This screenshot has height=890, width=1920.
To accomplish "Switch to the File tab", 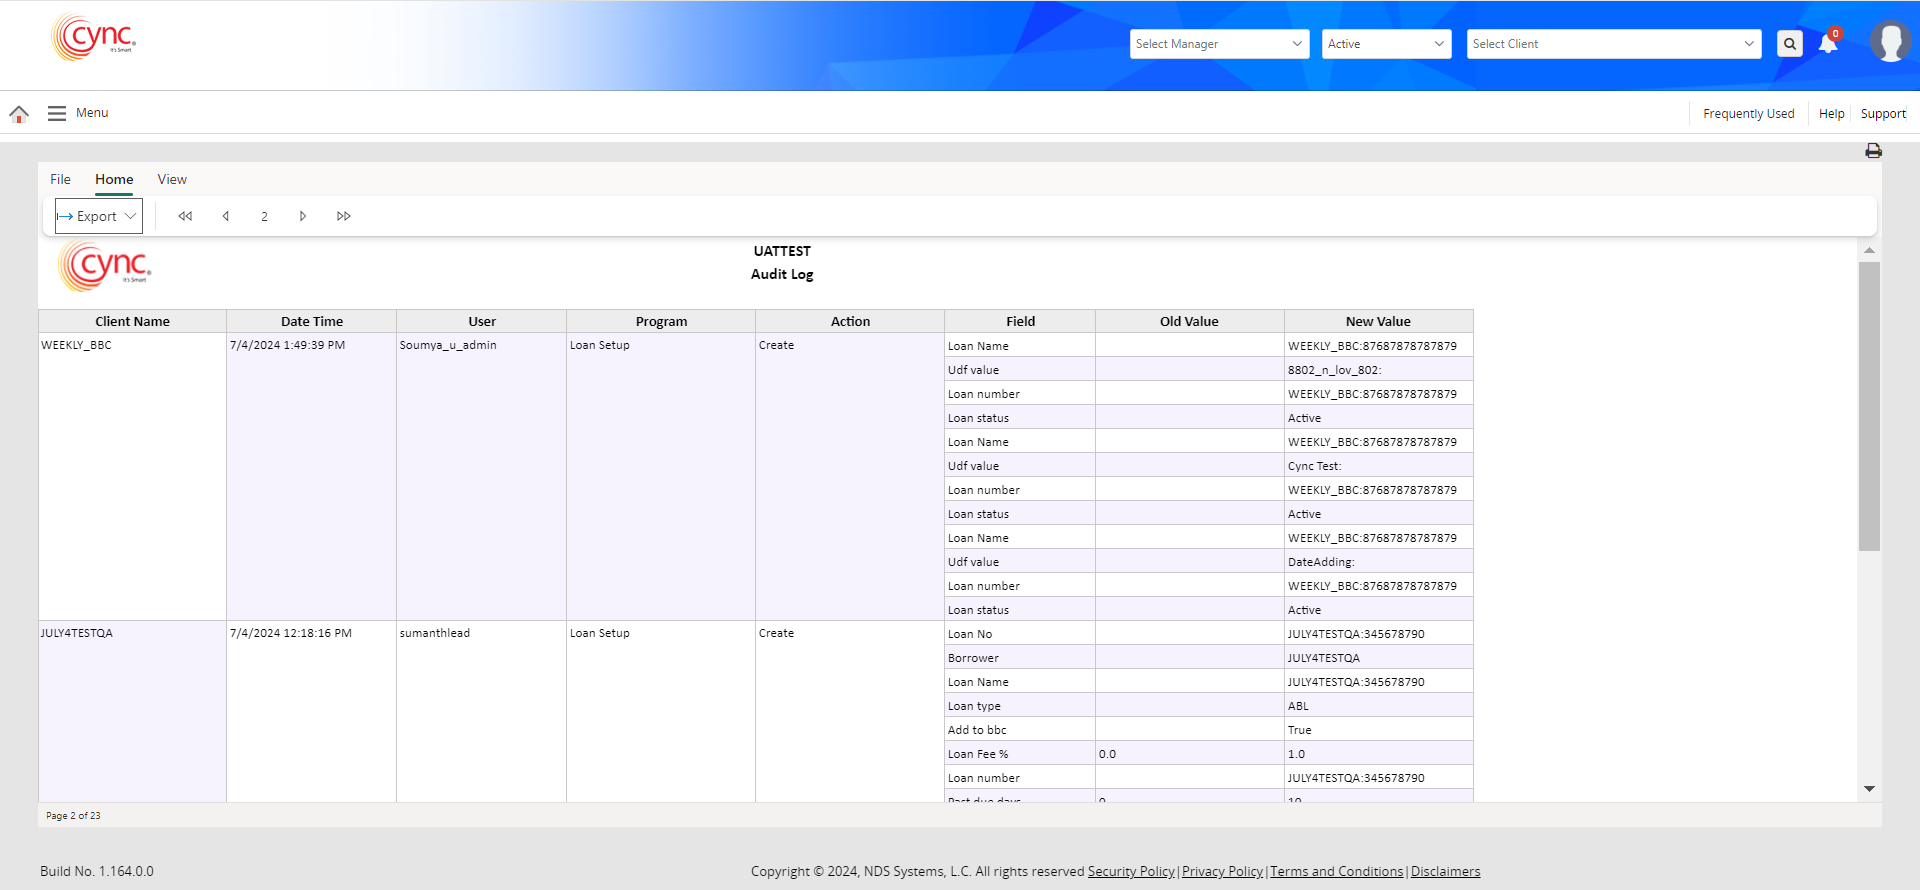I will 60,180.
